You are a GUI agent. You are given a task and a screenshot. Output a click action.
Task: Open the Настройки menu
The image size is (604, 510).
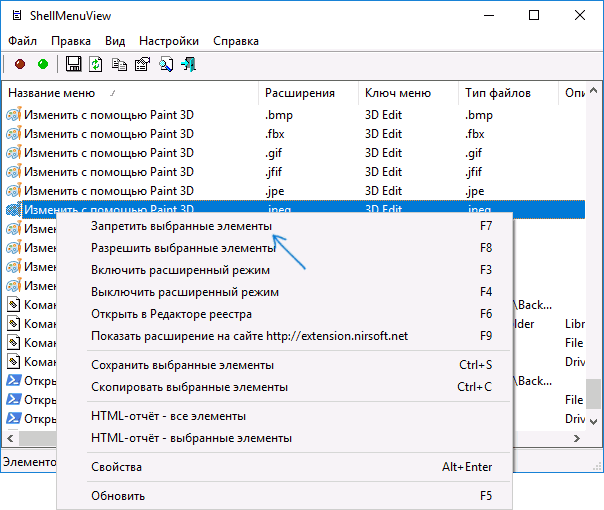(x=169, y=41)
